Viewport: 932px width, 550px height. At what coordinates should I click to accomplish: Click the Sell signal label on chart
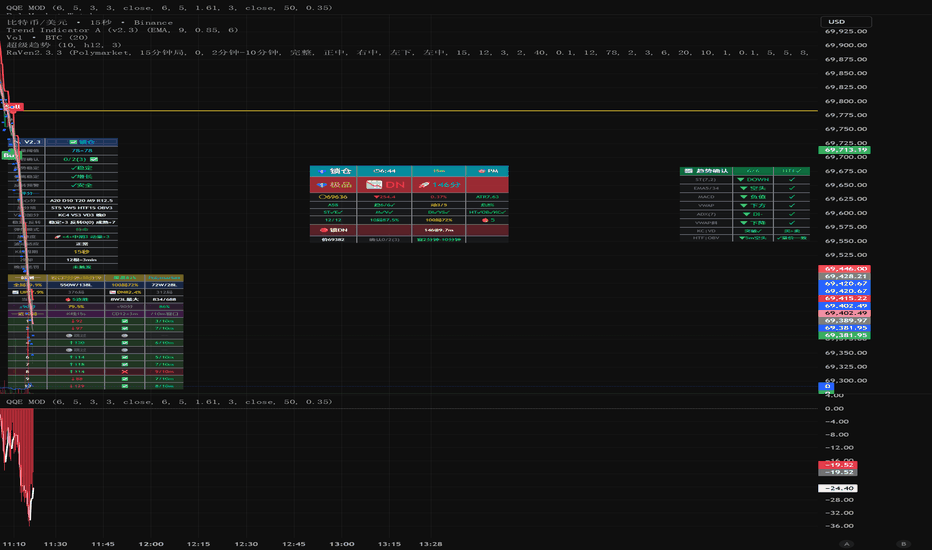[13, 105]
